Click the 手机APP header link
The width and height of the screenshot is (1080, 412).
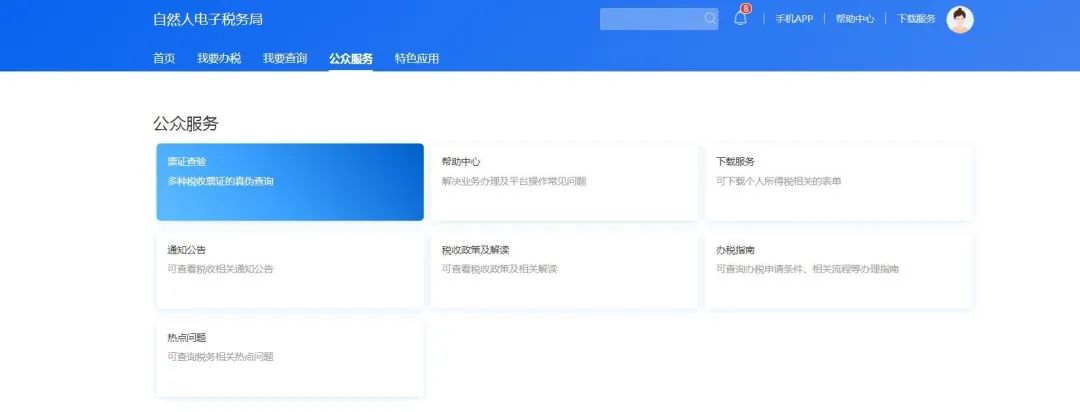794,19
